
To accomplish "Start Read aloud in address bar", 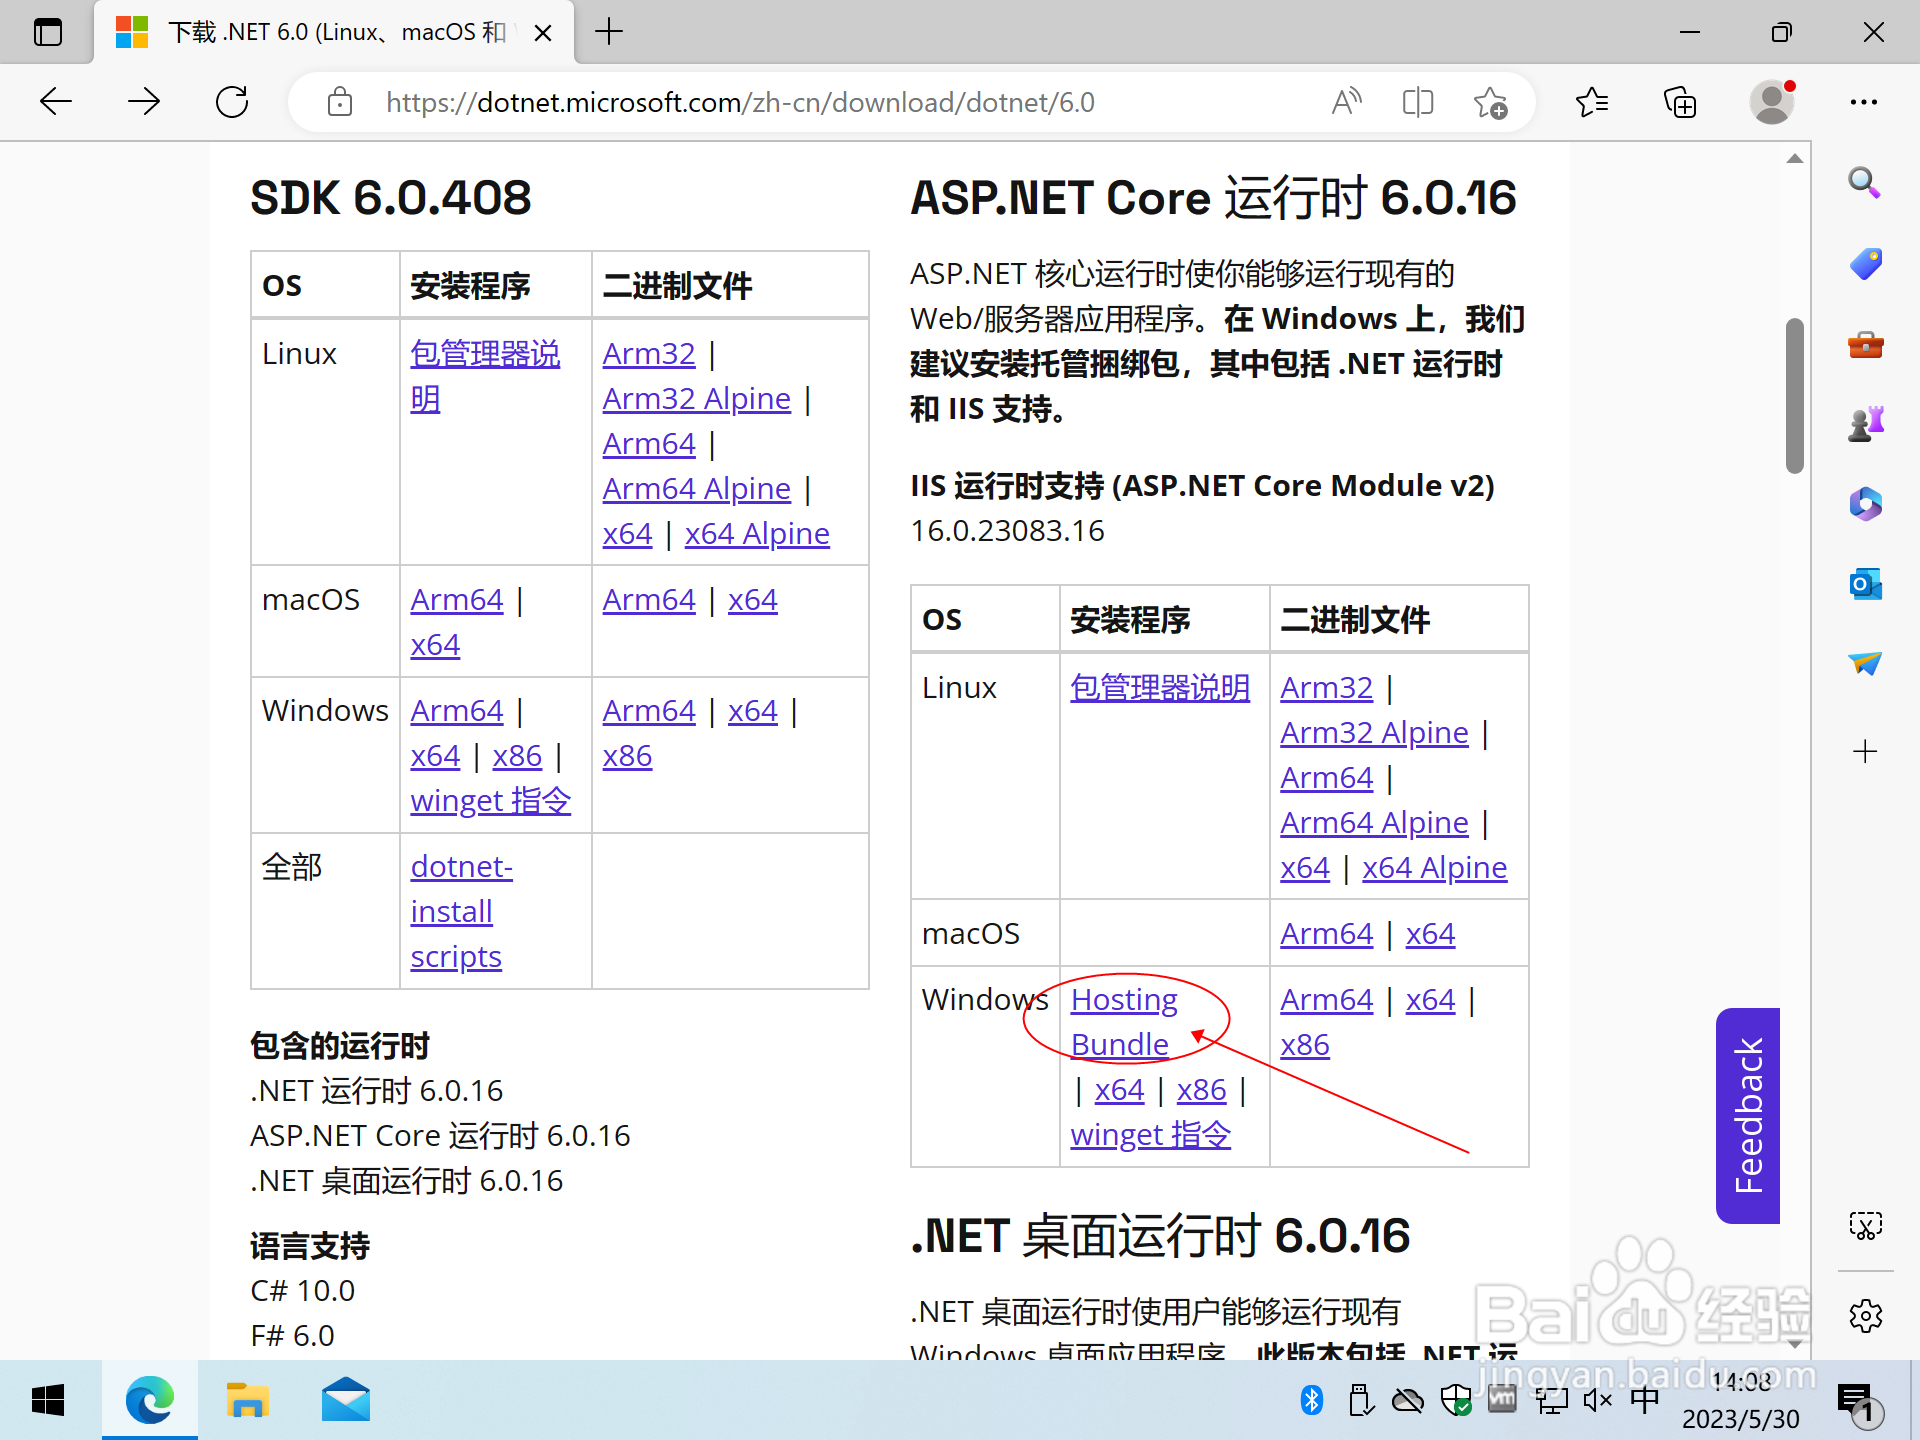I will coord(1347,102).
